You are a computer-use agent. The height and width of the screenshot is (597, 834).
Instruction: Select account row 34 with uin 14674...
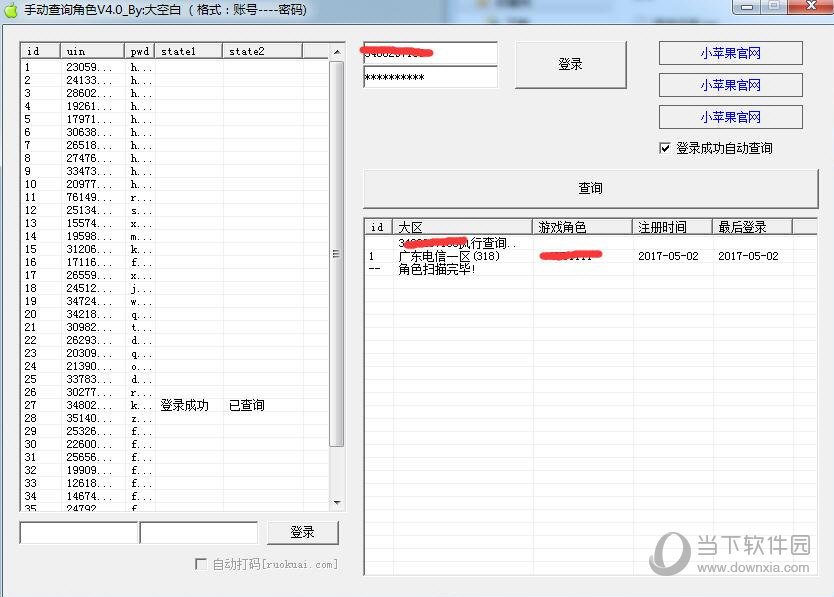(x=174, y=496)
